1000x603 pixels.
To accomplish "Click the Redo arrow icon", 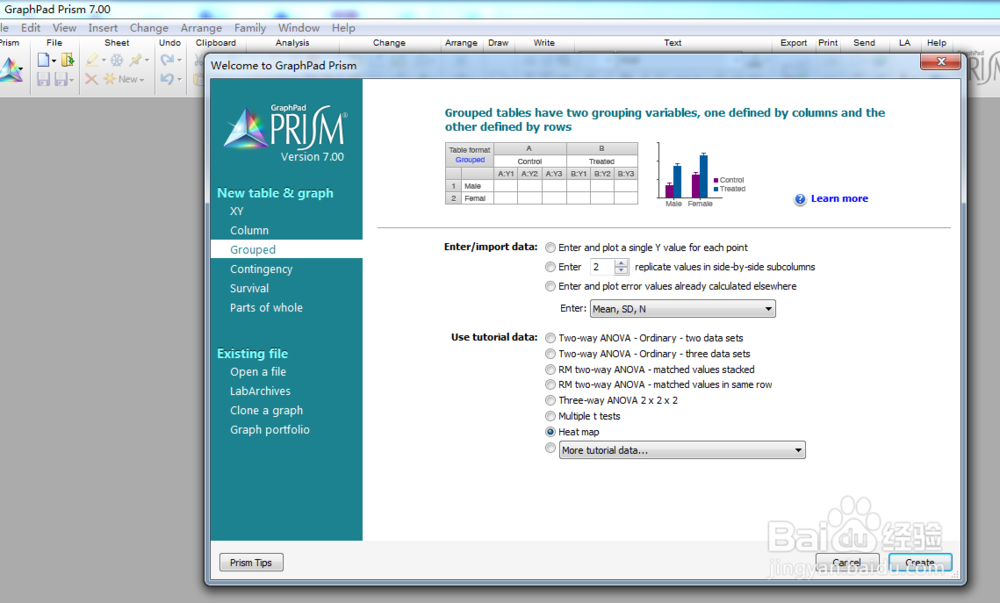I will [167, 59].
